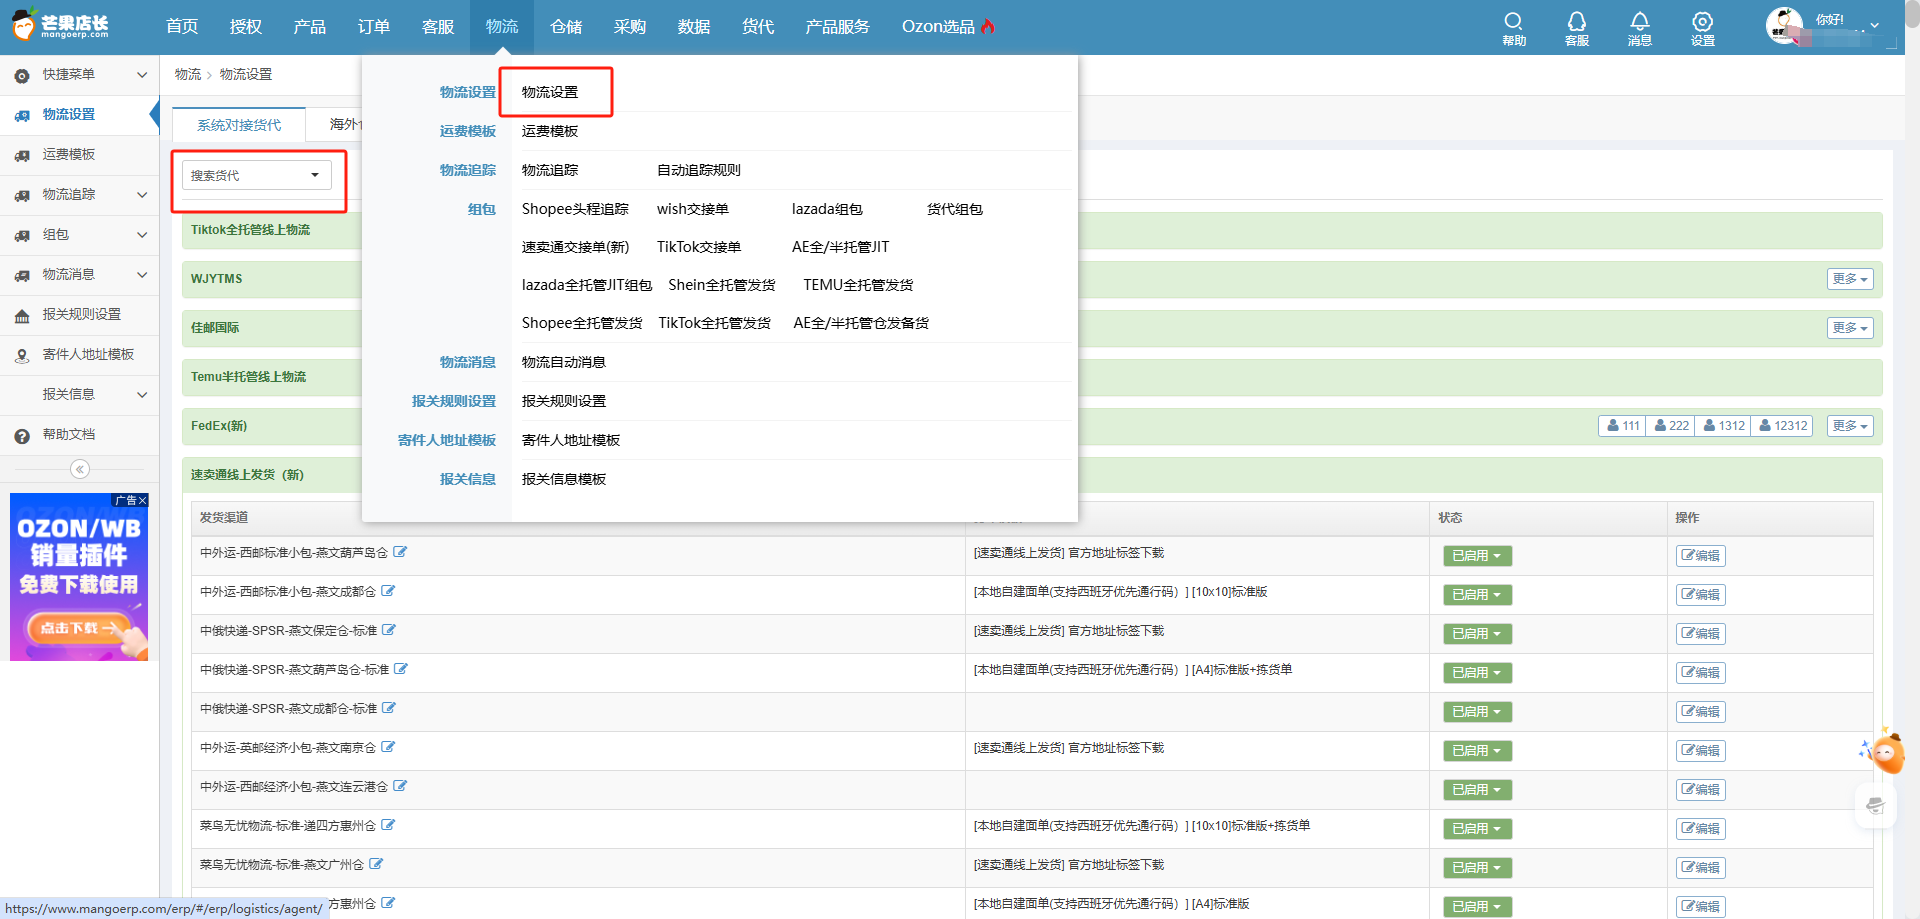Open 报关规则设置 in sidebar

81,314
